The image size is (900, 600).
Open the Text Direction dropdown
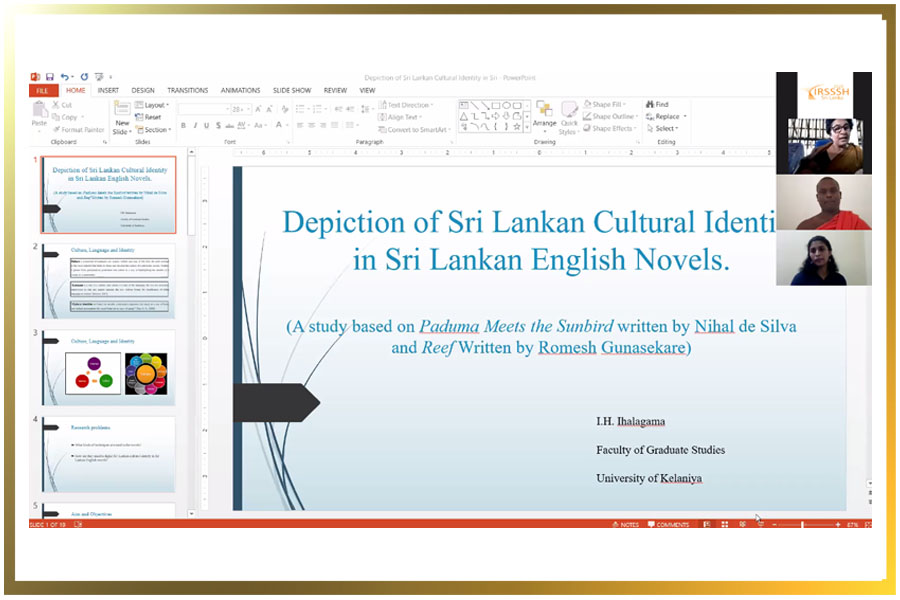tap(406, 105)
